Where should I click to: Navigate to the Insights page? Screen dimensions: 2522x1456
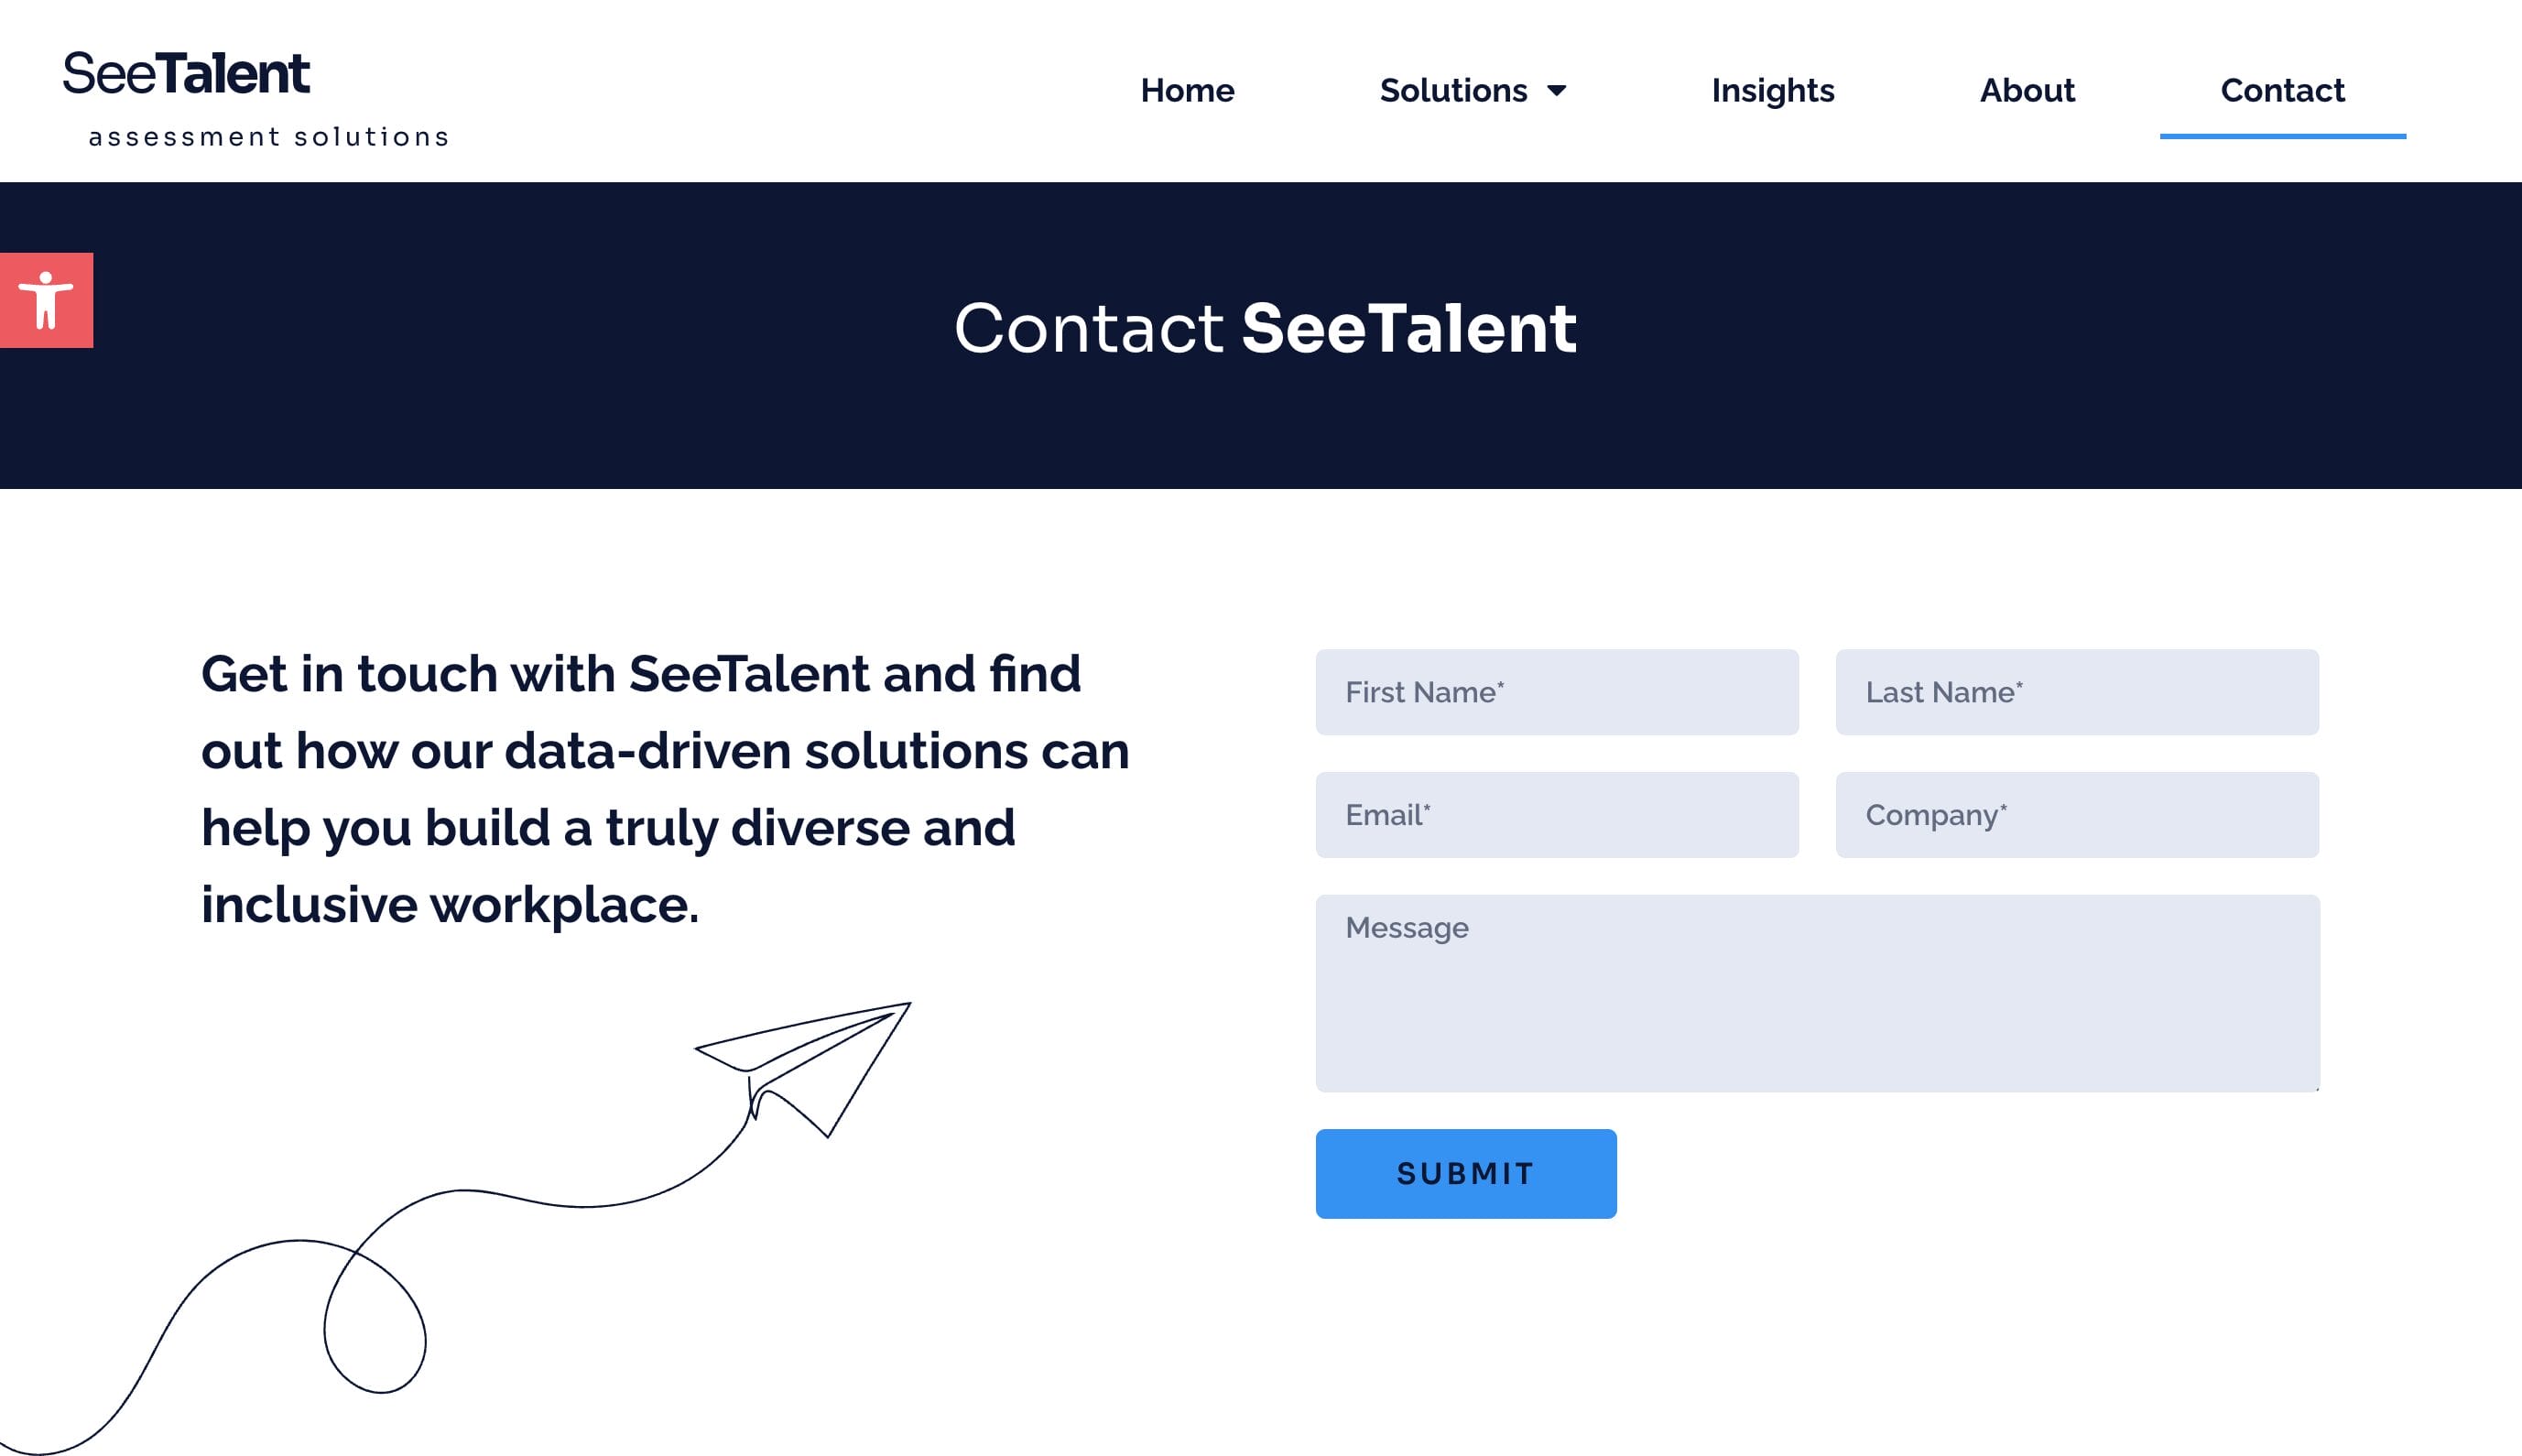(1772, 91)
